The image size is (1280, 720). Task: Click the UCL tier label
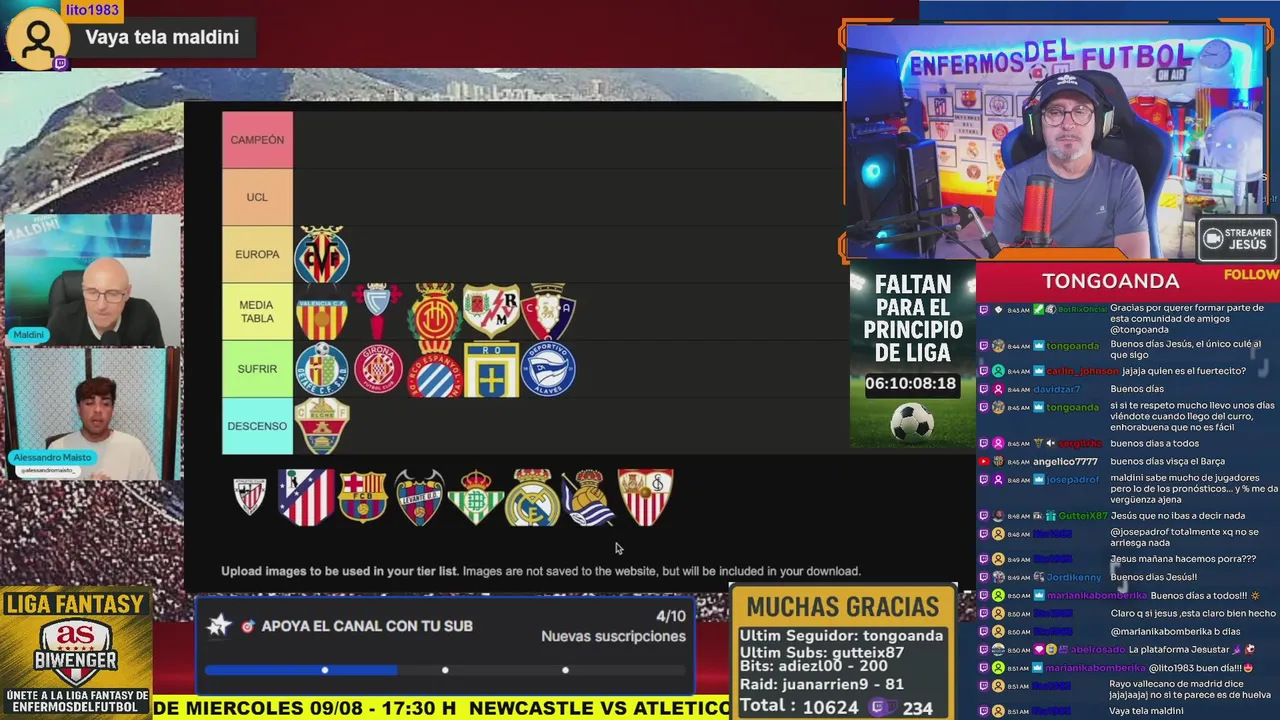(257, 197)
